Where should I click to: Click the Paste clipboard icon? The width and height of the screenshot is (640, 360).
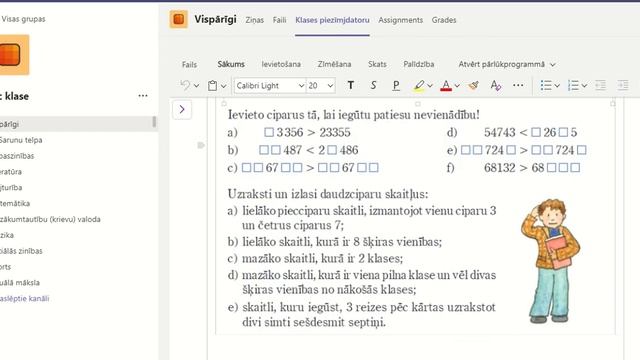coord(213,86)
